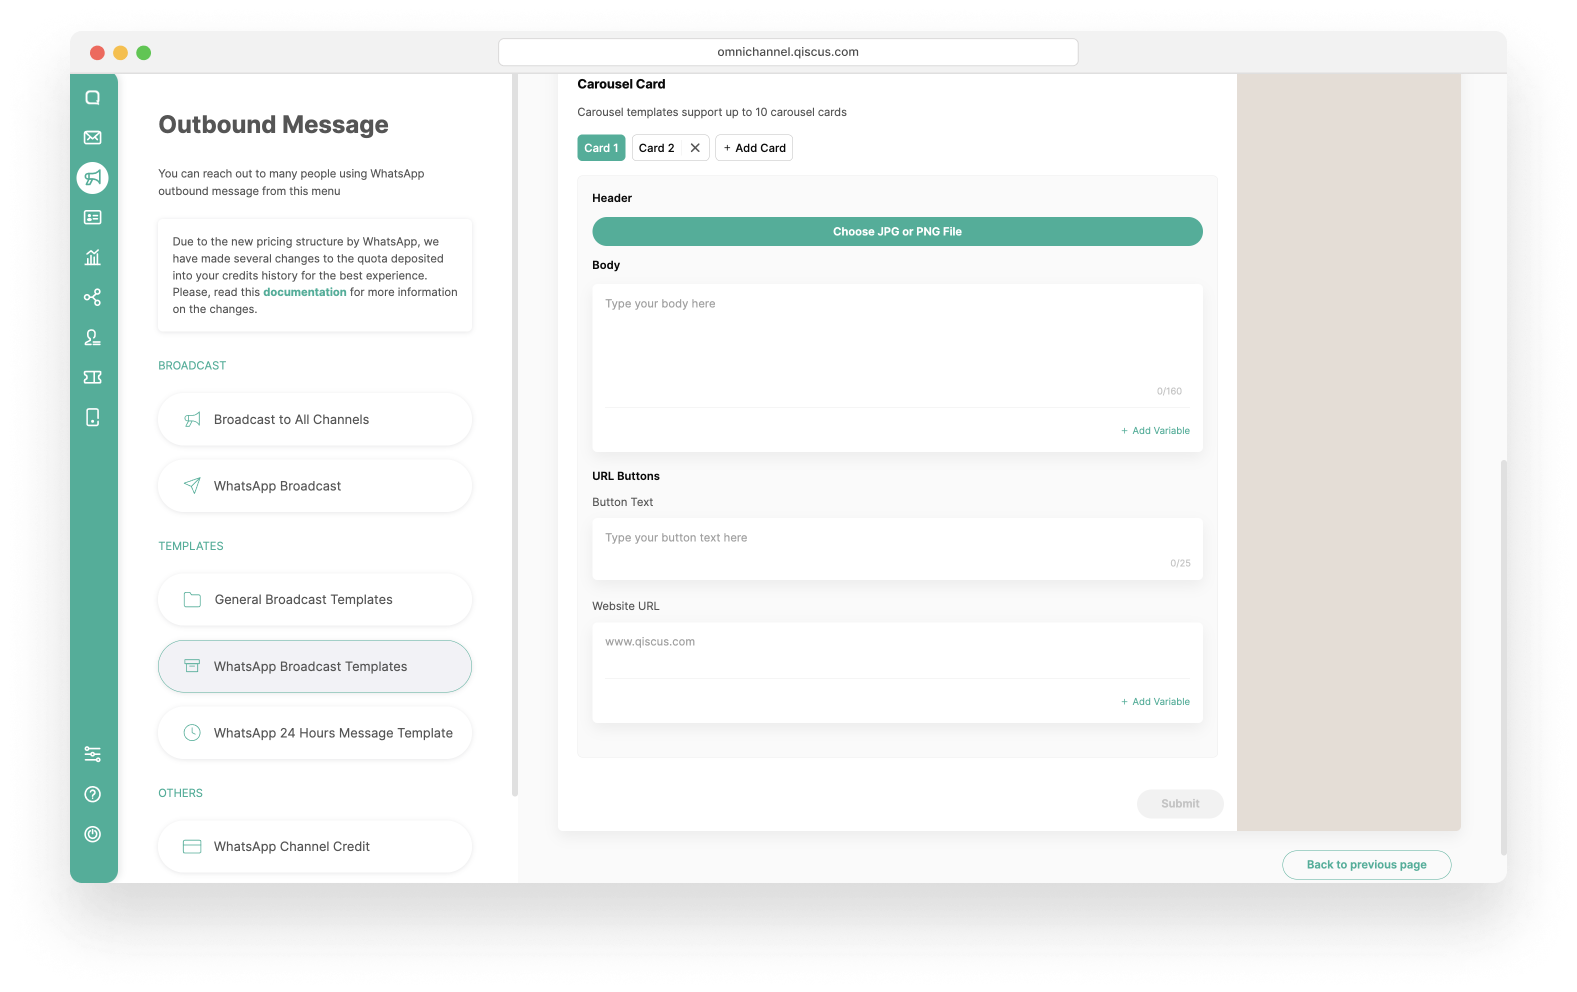Open the integration nodes icon in sidebar
1577x992 pixels.
(92, 298)
